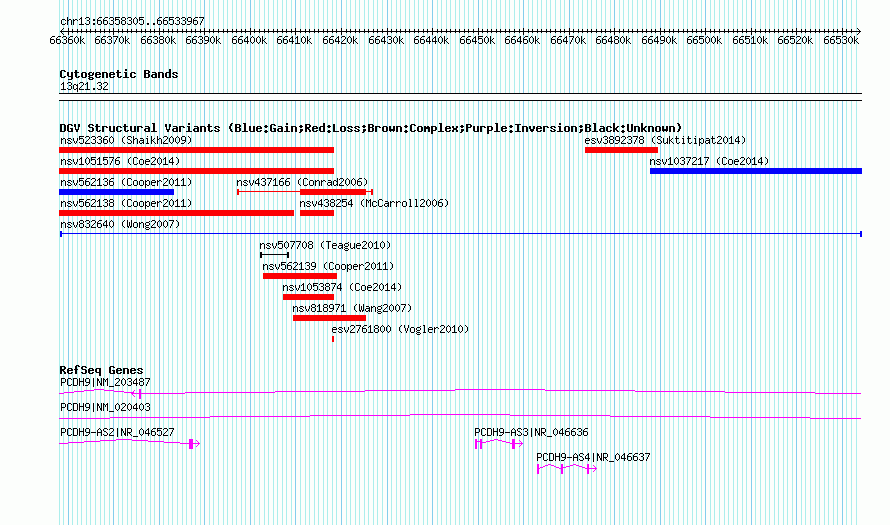Click the DGV Structural Variants track title
The image size is (890, 525).
371,128
